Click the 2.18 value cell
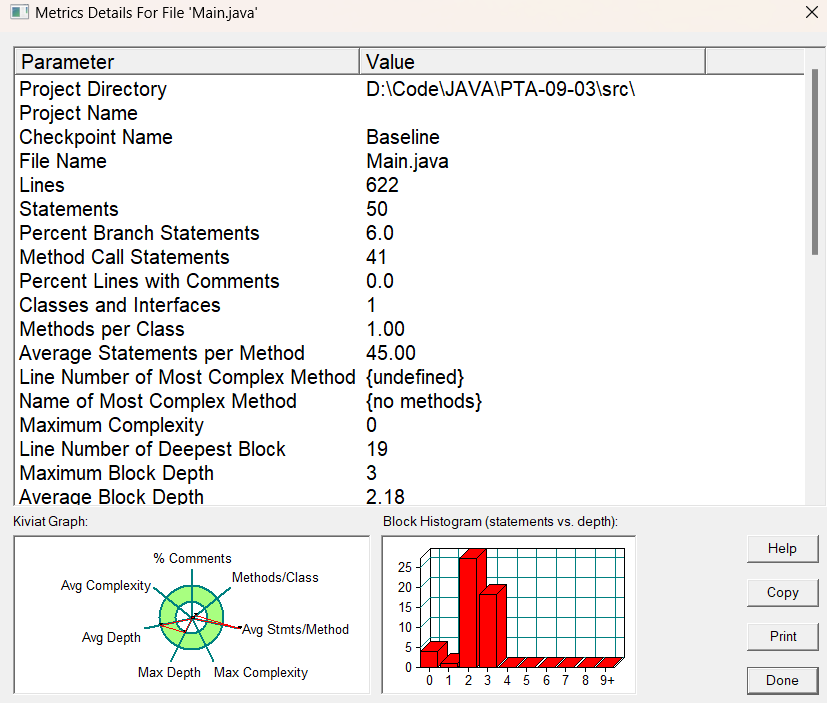 [386, 496]
